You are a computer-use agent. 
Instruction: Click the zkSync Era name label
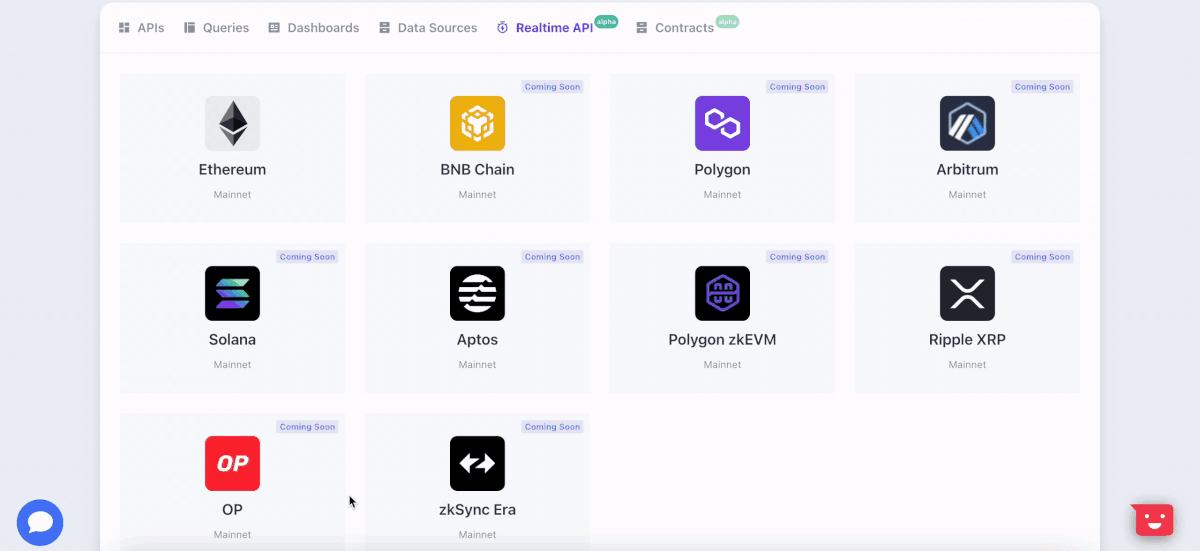pos(477,510)
